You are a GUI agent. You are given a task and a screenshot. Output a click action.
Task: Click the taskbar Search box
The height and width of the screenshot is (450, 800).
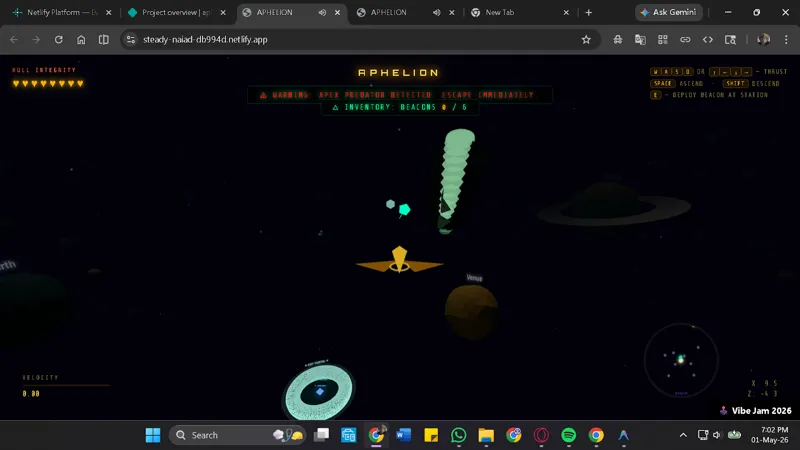pyautogui.click(x=238, y=435)
